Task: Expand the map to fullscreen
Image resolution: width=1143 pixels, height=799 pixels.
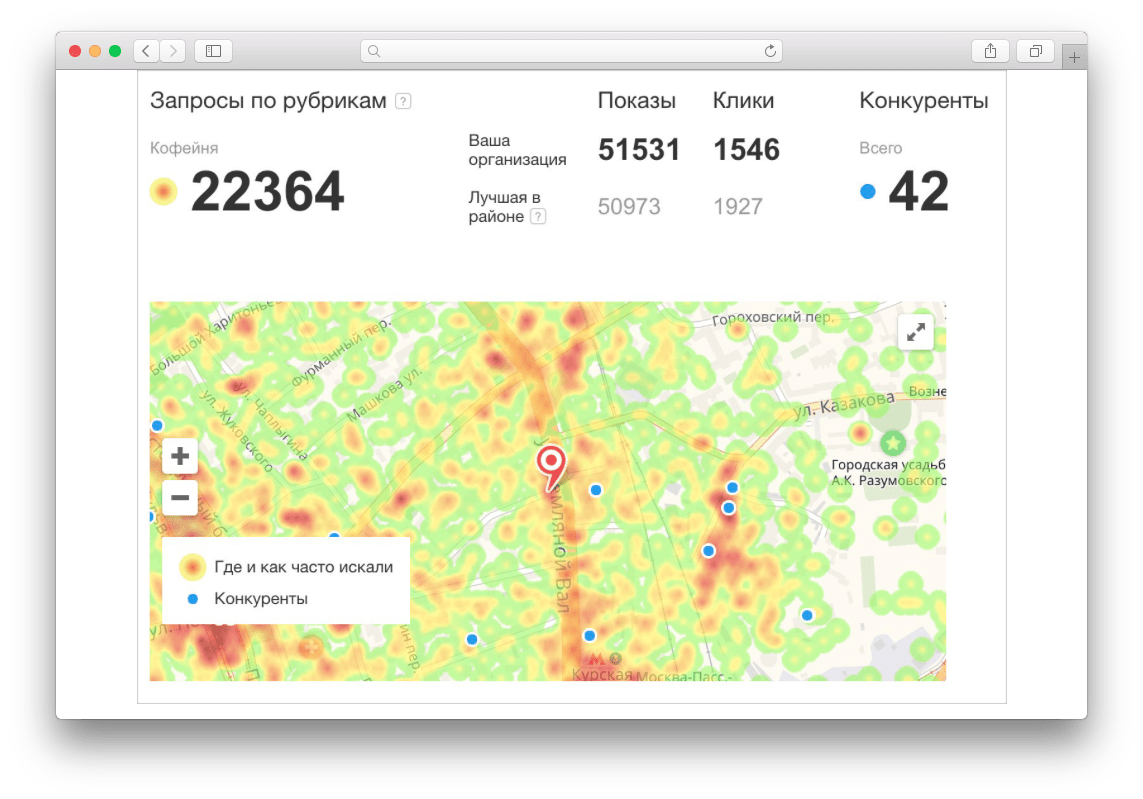Action: pyautogui.click(x=916, y=333)
